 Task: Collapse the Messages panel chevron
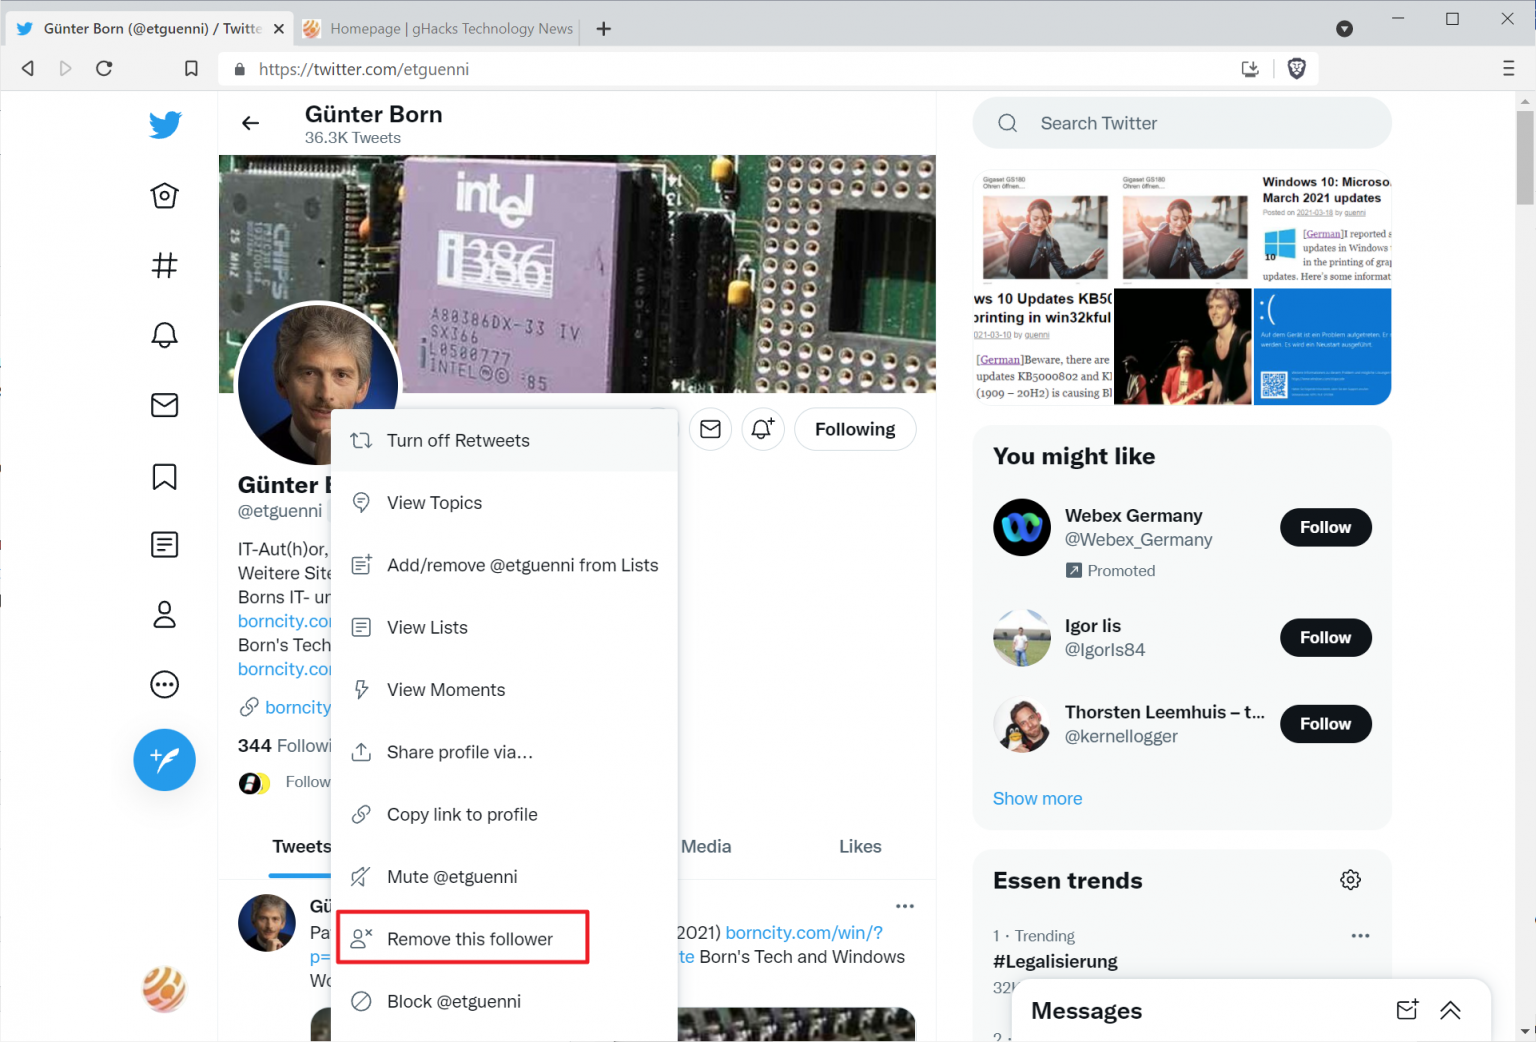1451,1010
